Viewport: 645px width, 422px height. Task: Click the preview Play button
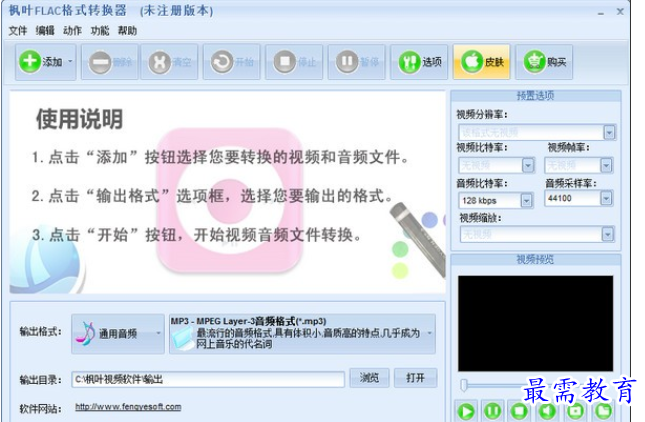click(x=466, y=411)
